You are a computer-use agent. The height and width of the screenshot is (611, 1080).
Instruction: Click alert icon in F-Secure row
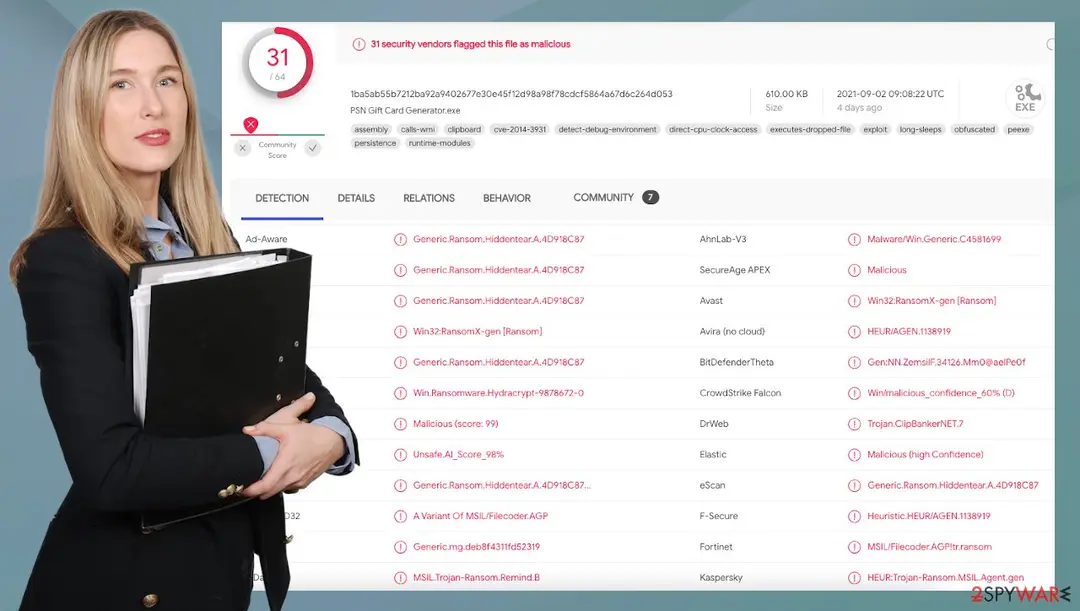854,516
